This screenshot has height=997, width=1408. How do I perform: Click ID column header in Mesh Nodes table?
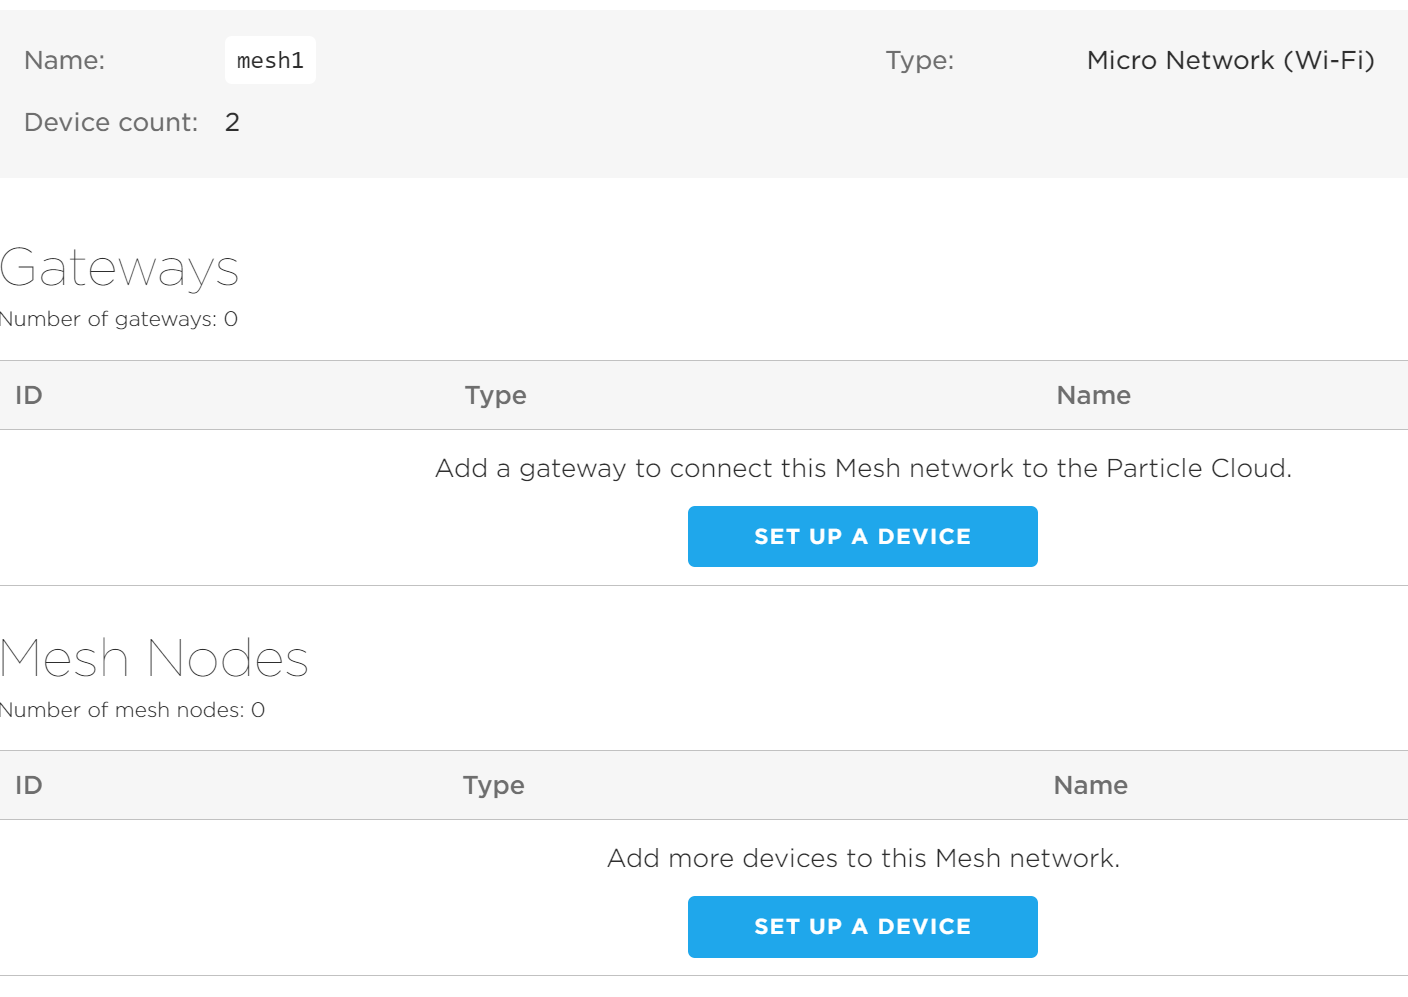[29, 786]
